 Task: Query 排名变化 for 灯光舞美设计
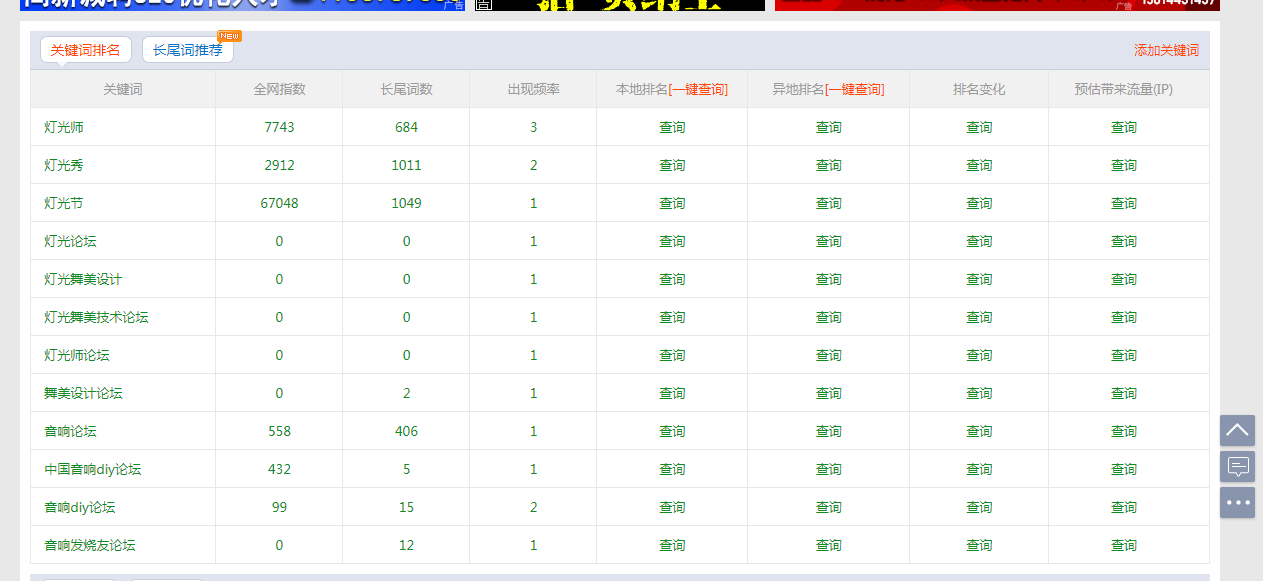[979, 280]
